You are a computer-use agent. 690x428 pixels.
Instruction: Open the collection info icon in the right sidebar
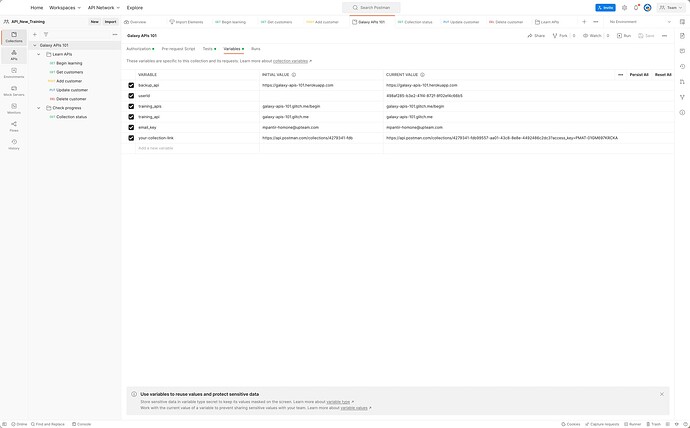point(682,113)
